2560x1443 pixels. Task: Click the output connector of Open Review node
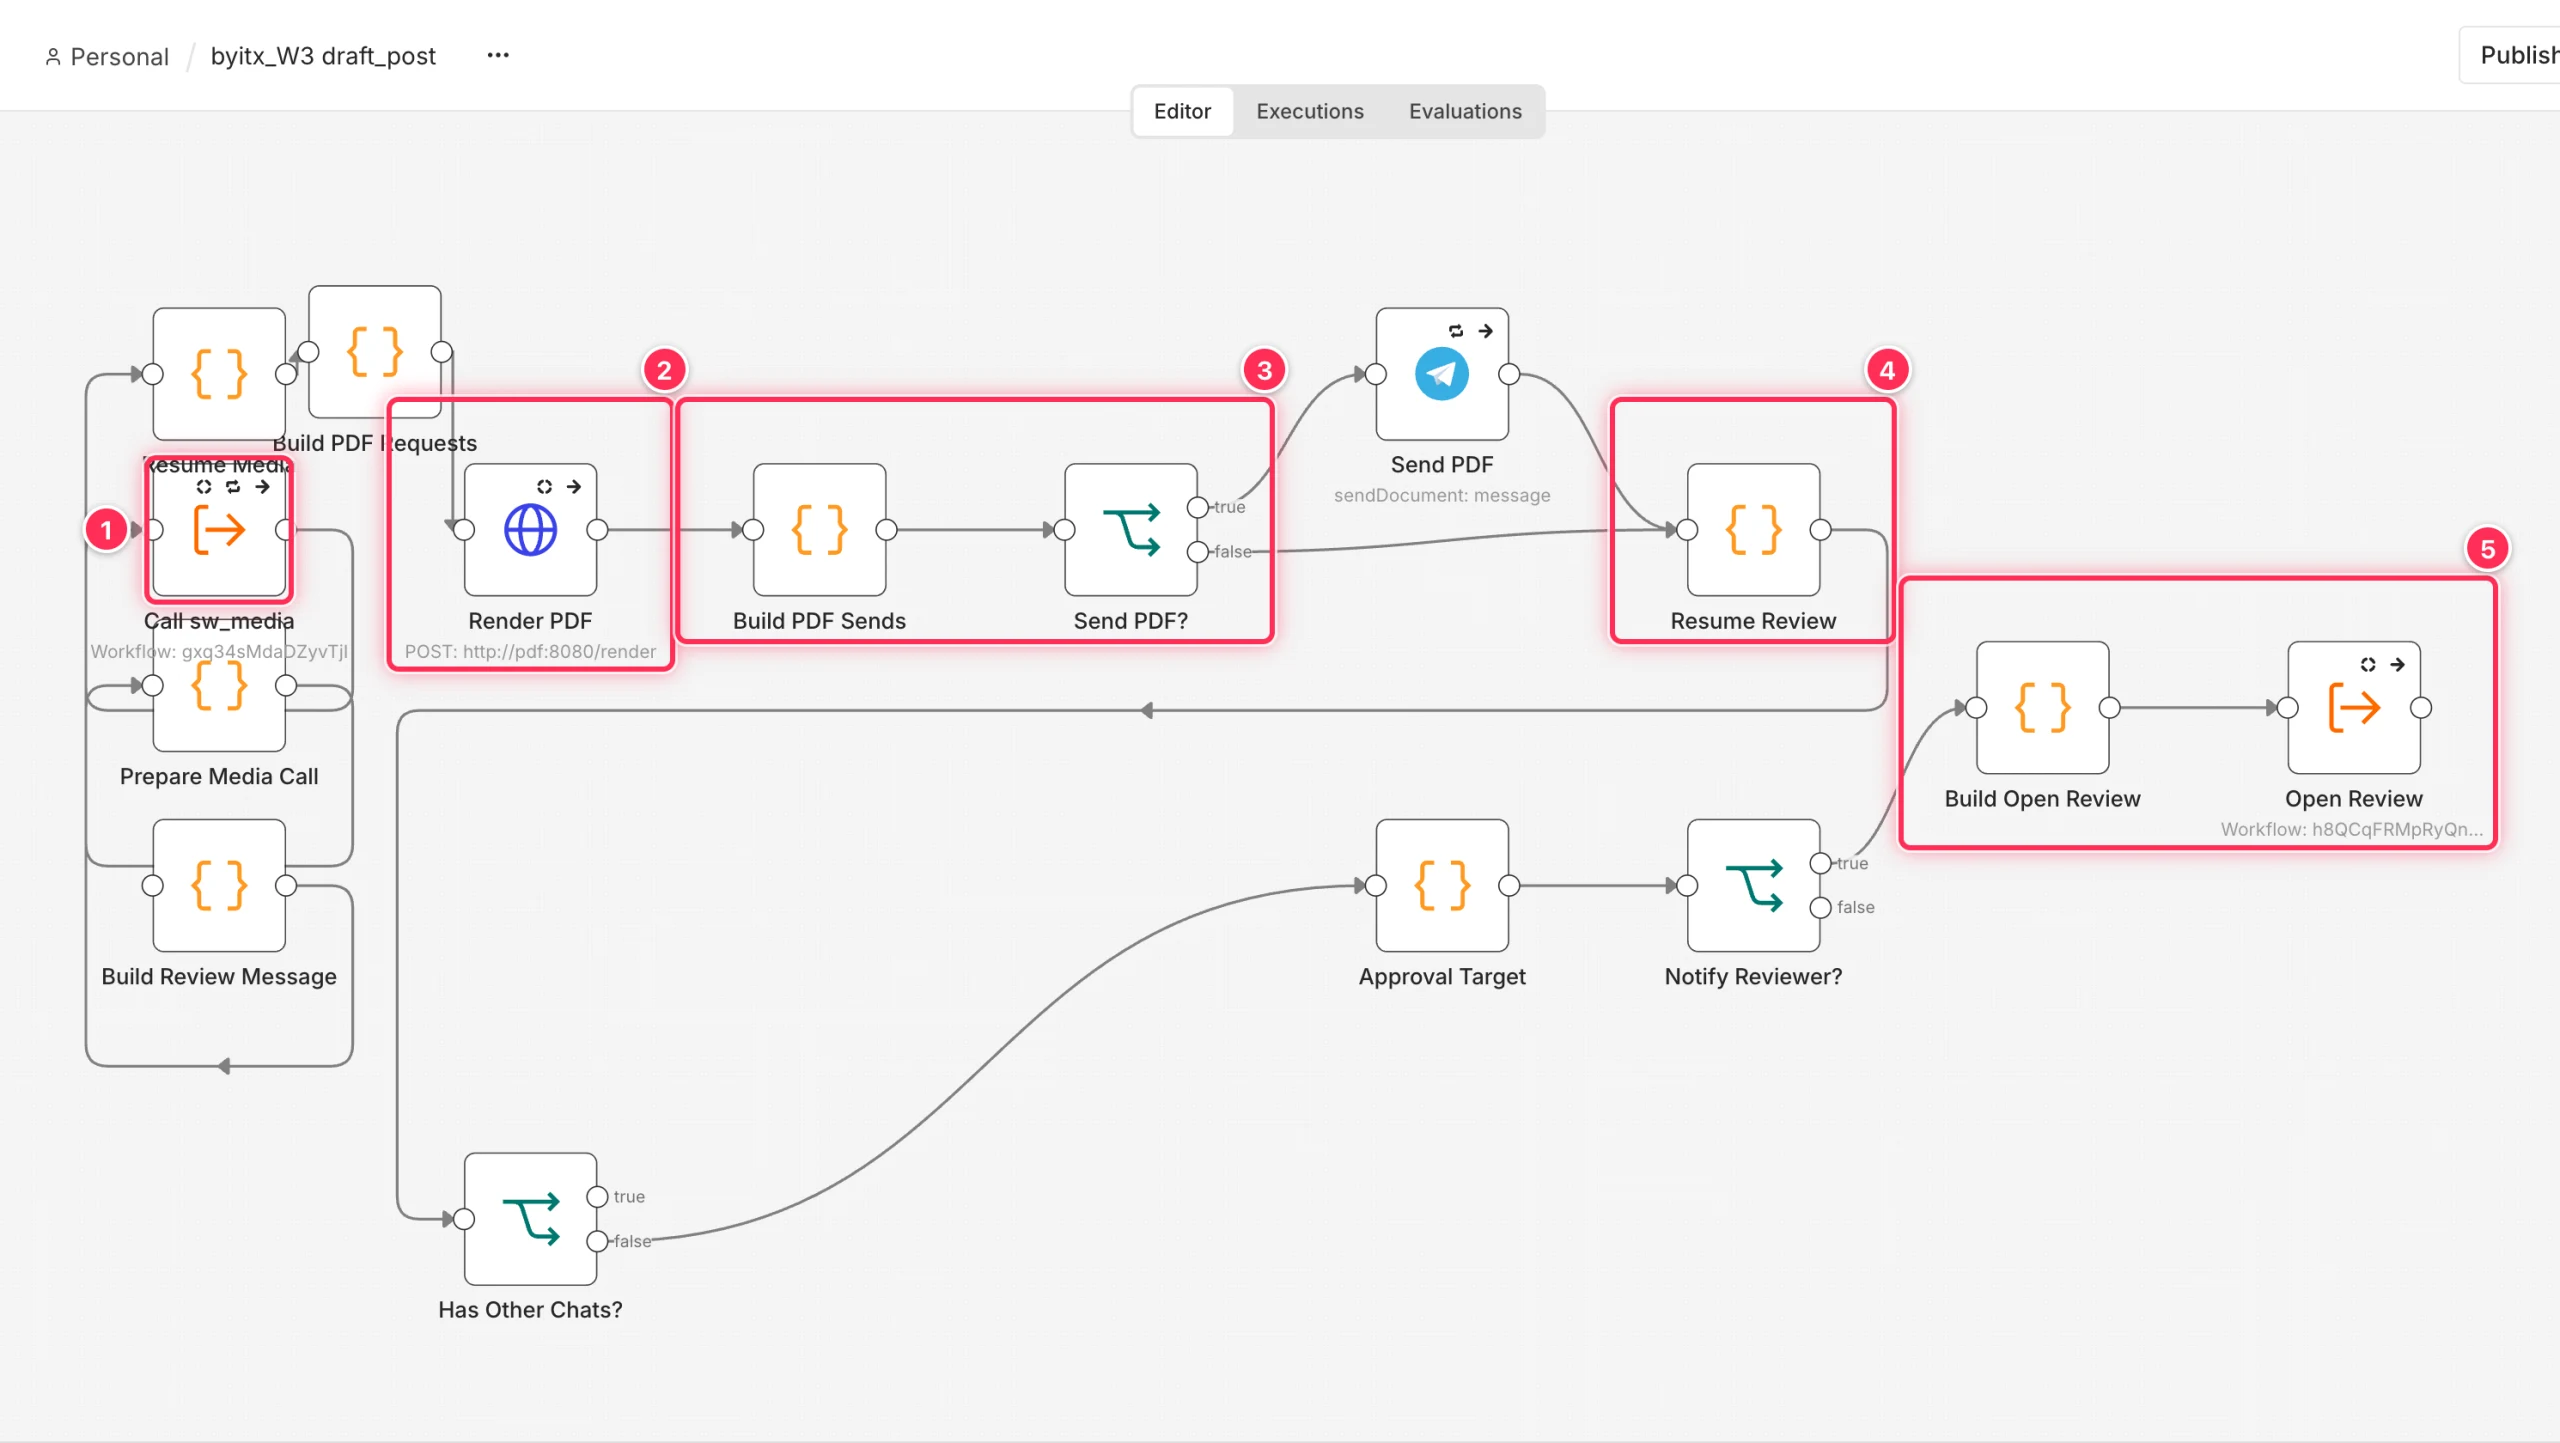(2421, 707)
